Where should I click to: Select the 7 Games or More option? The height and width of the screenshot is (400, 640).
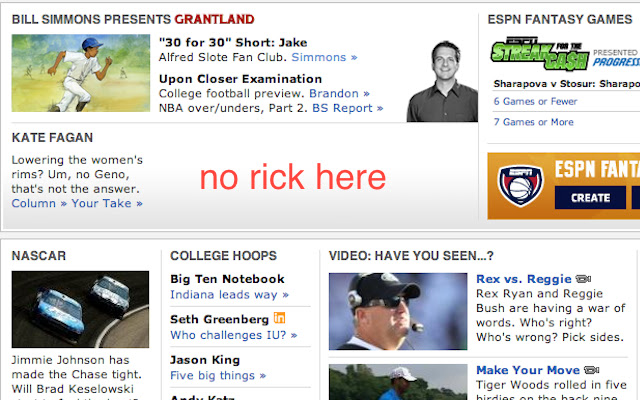click(x=533, y=122)
